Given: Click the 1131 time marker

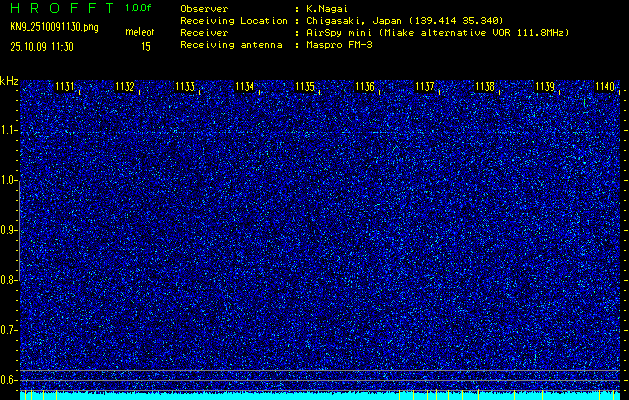Looking at the screenshot, I should [x=64, y=87].
